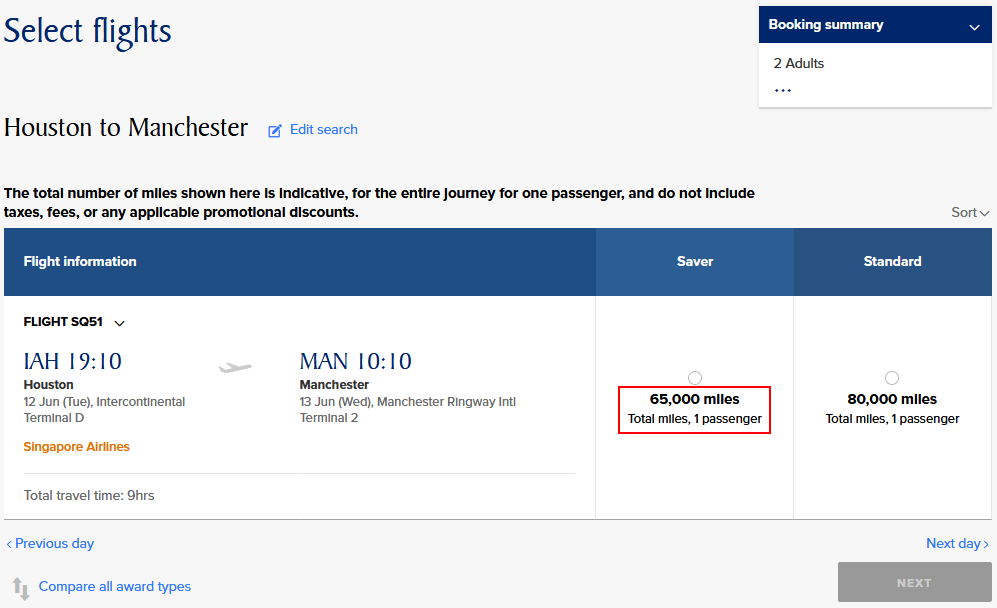Click the compare arrows icon
This screenshot has width=997, height=608.
click(21, 588)
